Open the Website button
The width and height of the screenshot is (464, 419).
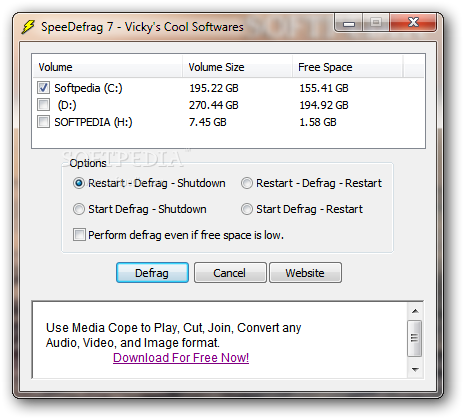tap(305, 273)
